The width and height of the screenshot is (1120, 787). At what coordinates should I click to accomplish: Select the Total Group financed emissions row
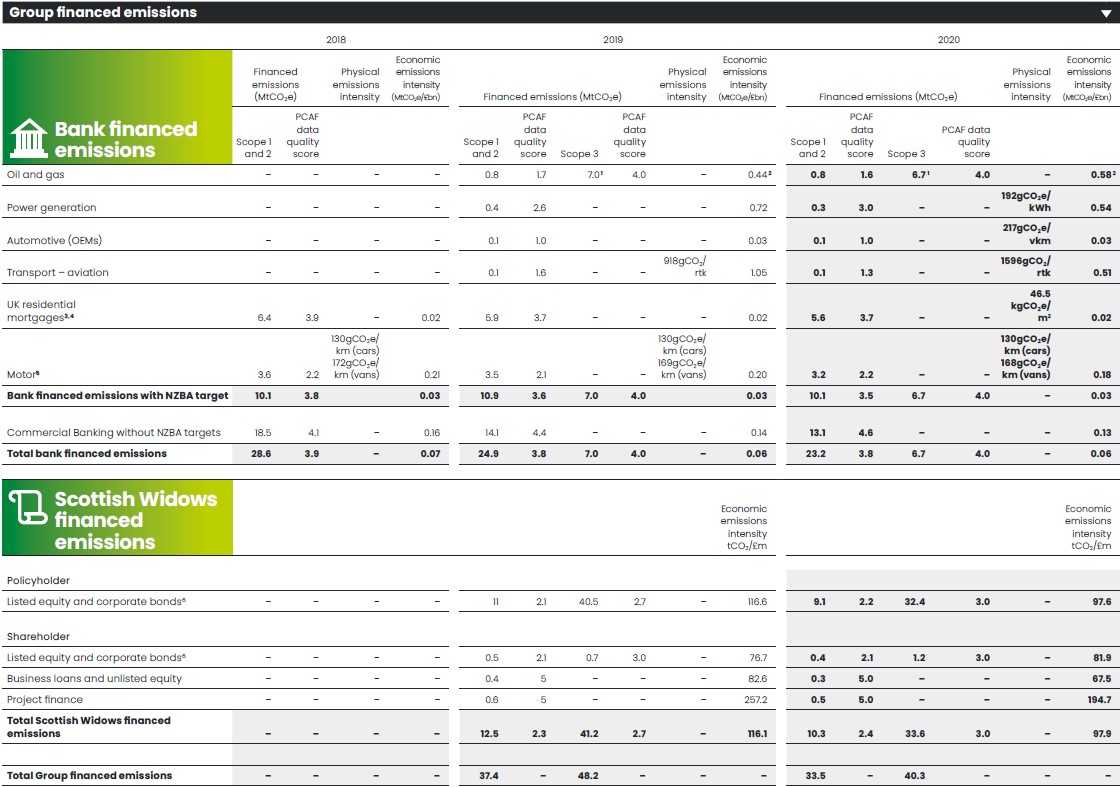(89, 776)
